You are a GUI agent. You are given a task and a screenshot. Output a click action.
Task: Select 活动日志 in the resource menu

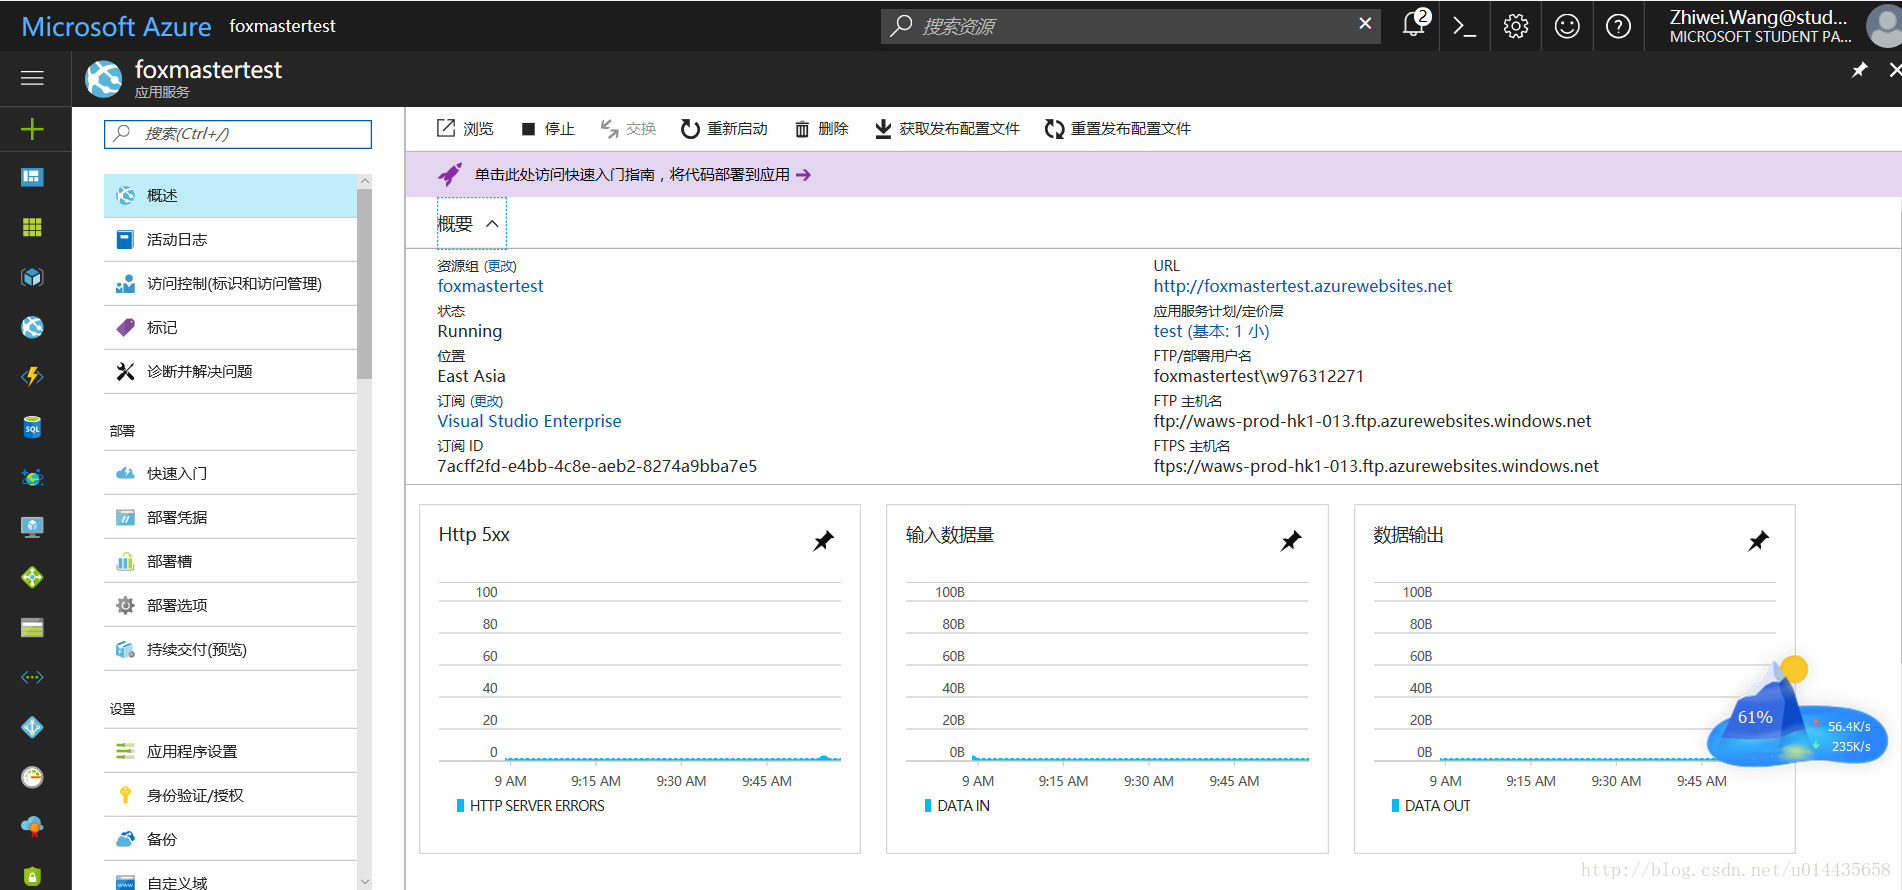click(230, 239)
